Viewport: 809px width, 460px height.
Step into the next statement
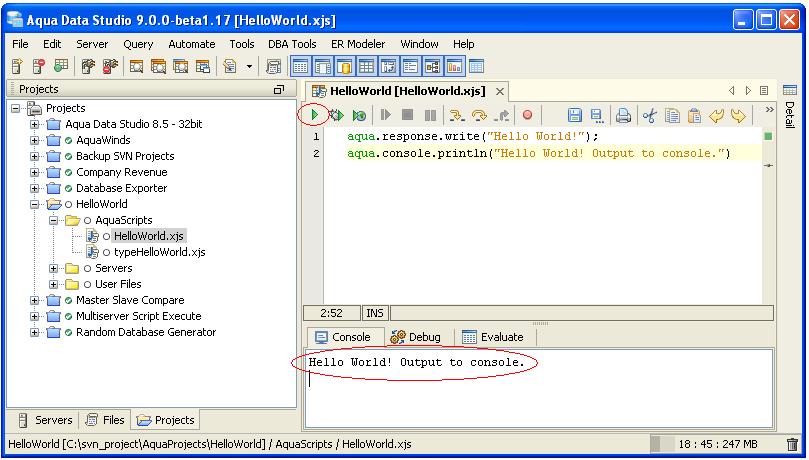pyautogui.click(x=457, y=115)
